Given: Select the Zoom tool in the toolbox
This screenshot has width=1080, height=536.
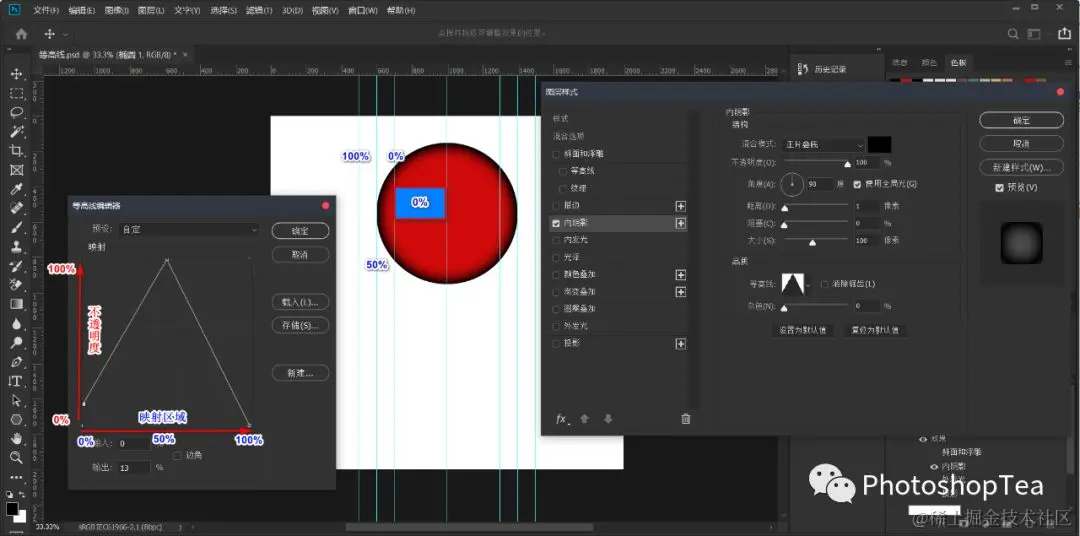Looking at the screenshot, I should 17,457.
